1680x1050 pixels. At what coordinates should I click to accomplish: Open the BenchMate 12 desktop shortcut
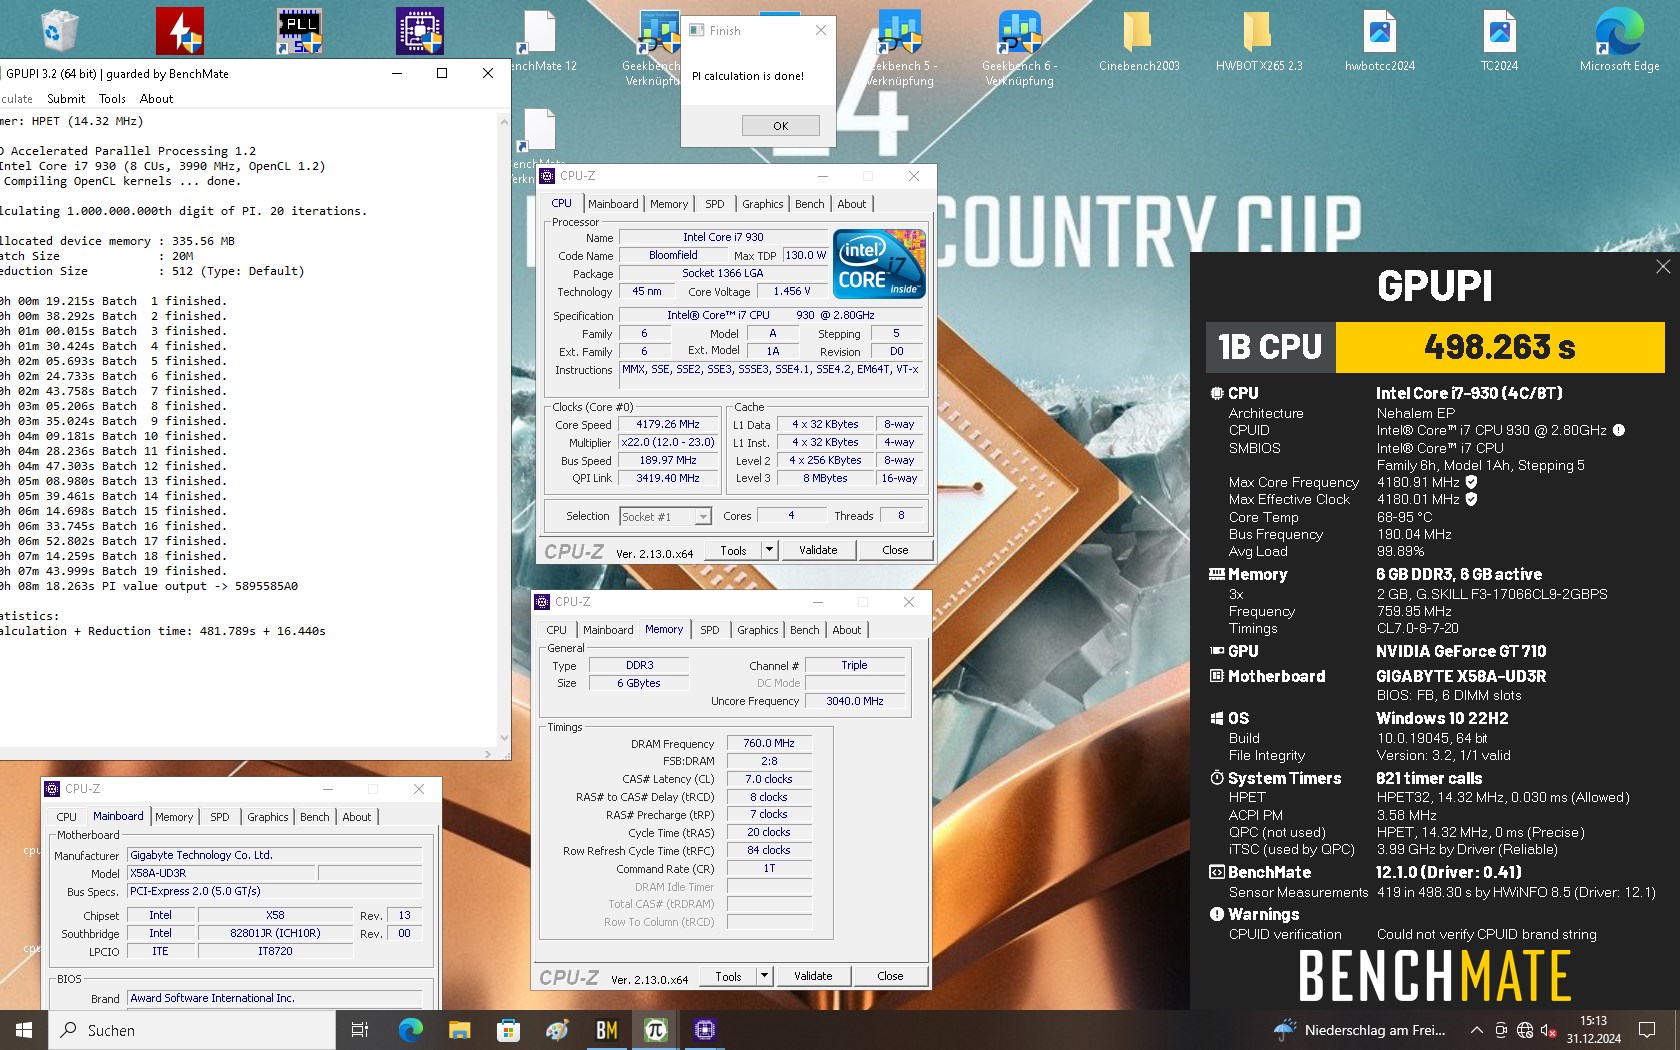pos(541,42)
